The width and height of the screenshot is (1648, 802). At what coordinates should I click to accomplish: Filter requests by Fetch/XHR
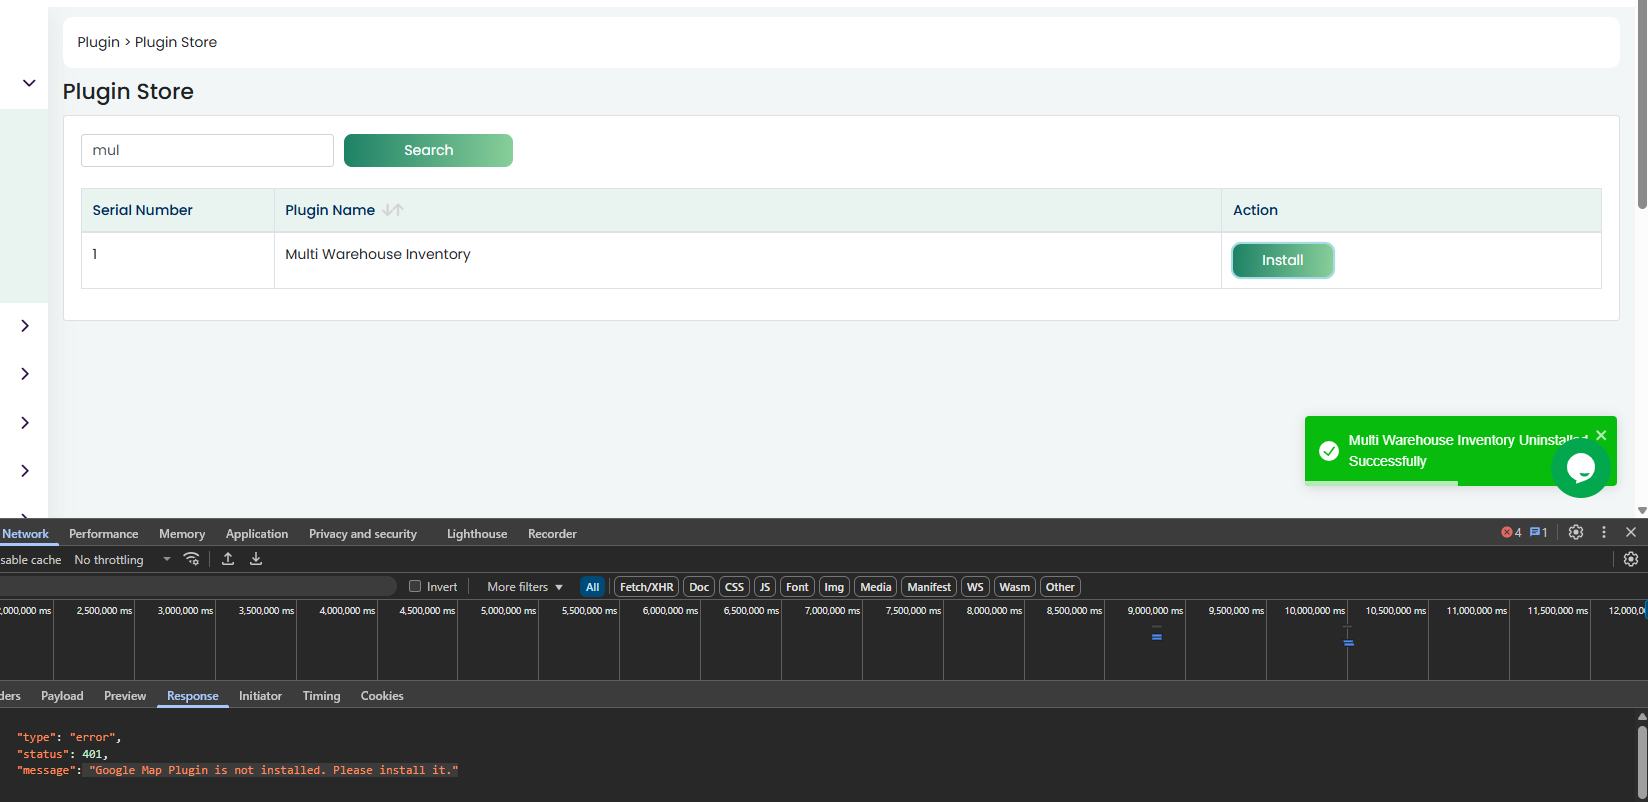coord(647,587)
